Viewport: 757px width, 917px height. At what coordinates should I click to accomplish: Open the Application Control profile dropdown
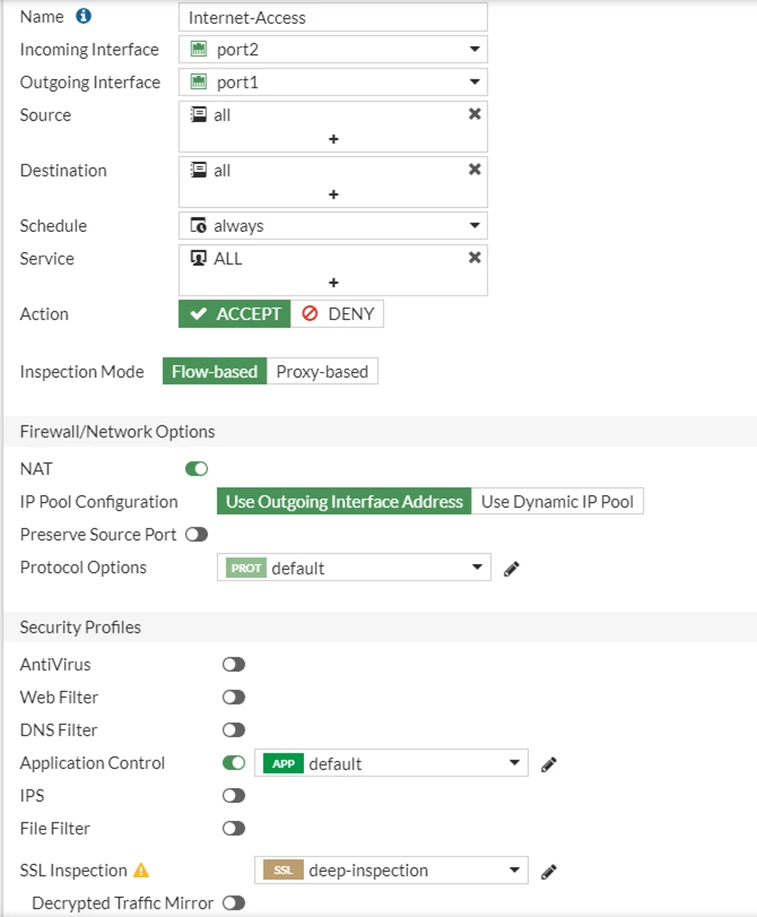(391, 763)
